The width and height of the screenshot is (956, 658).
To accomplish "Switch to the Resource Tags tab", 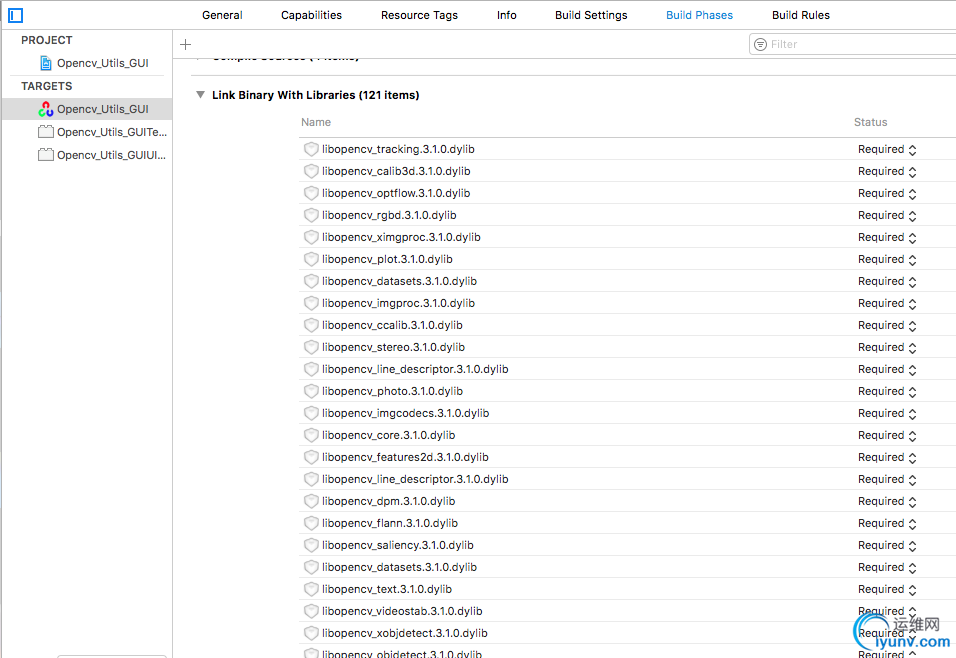I will [419, 15].
